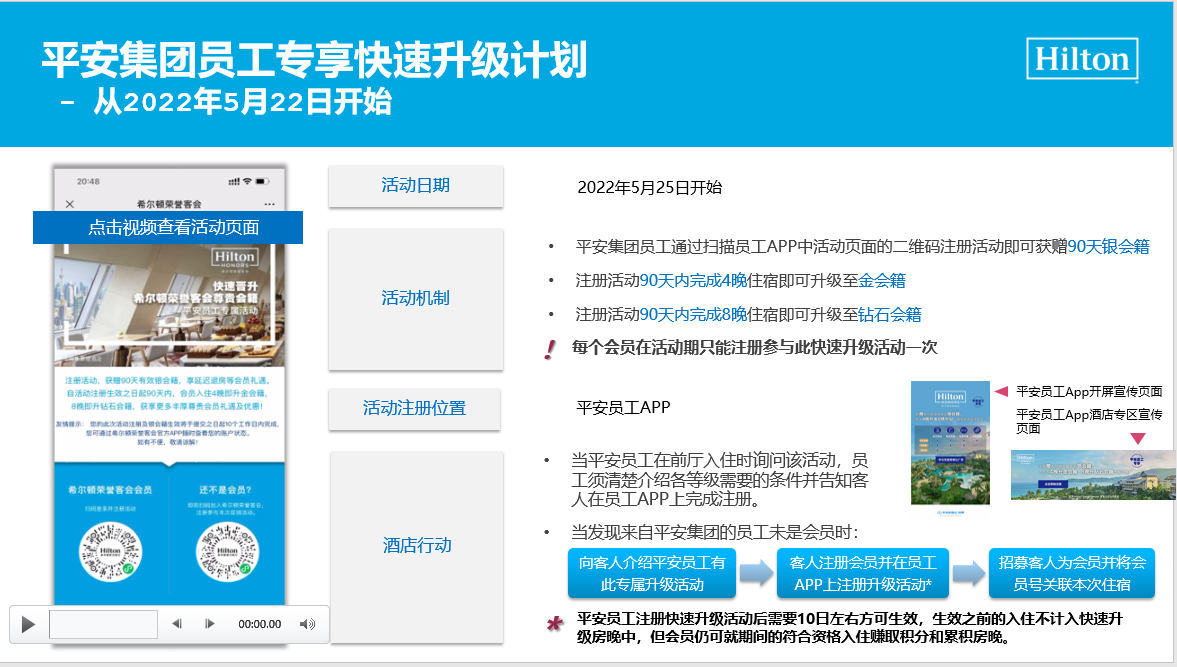Click the 点击视频查看活动页面 banner
Screen dimensions: 1177x667
[168, 227]
